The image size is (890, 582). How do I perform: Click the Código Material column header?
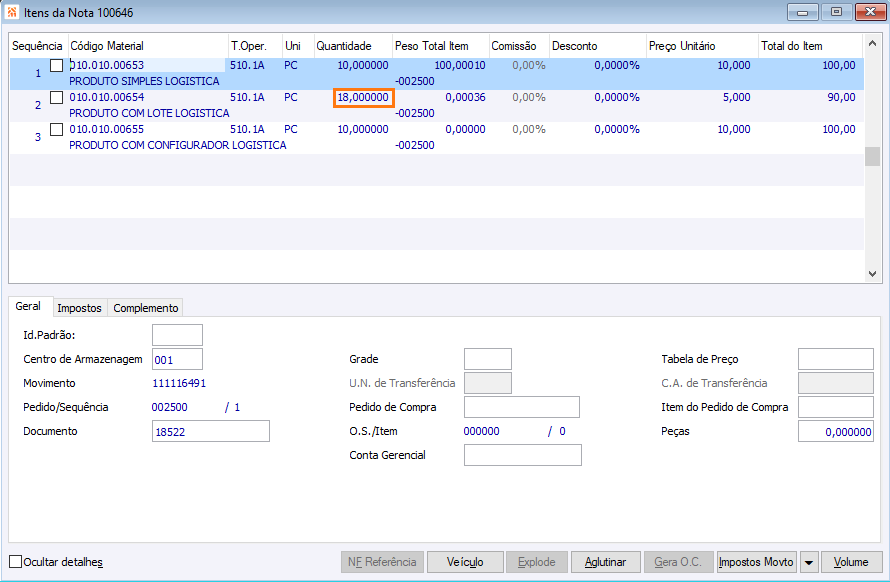148,46
